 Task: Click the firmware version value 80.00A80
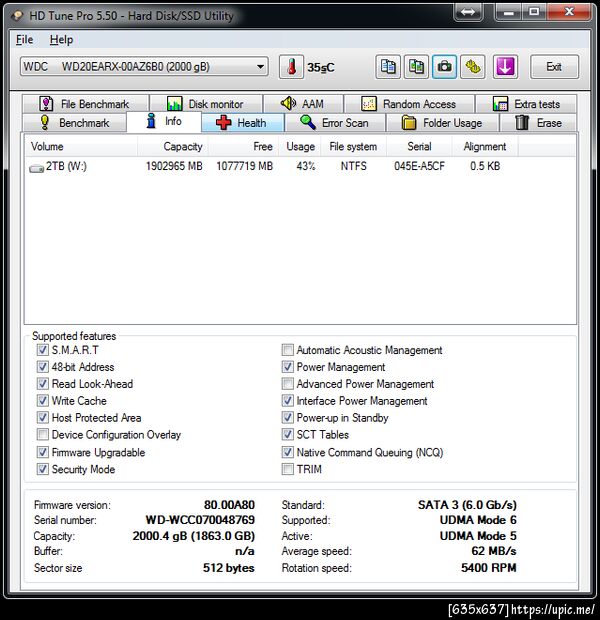pyautogui.click(x=229, y=505)
